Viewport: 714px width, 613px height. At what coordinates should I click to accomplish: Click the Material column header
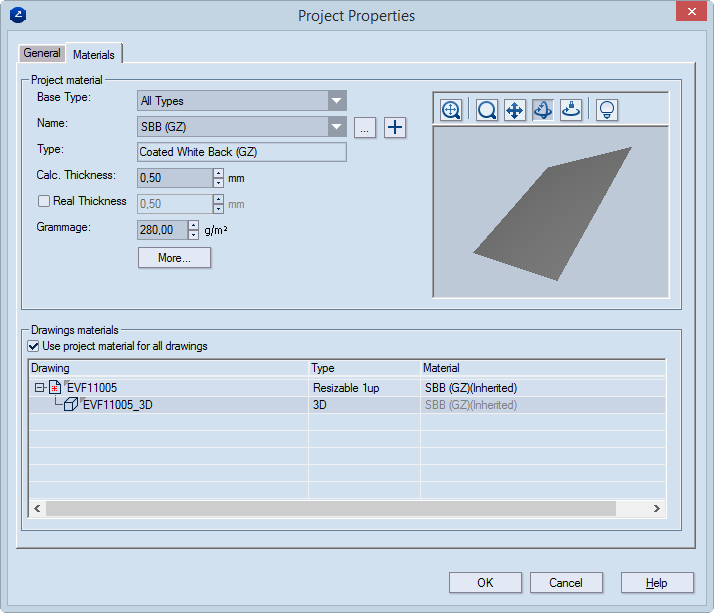pyautogui.click(x=543, y=368)
